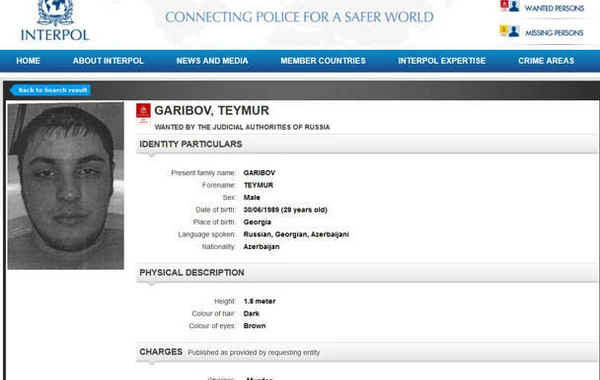Open the ABOUT INTERPOL menu

pos(108,61)
